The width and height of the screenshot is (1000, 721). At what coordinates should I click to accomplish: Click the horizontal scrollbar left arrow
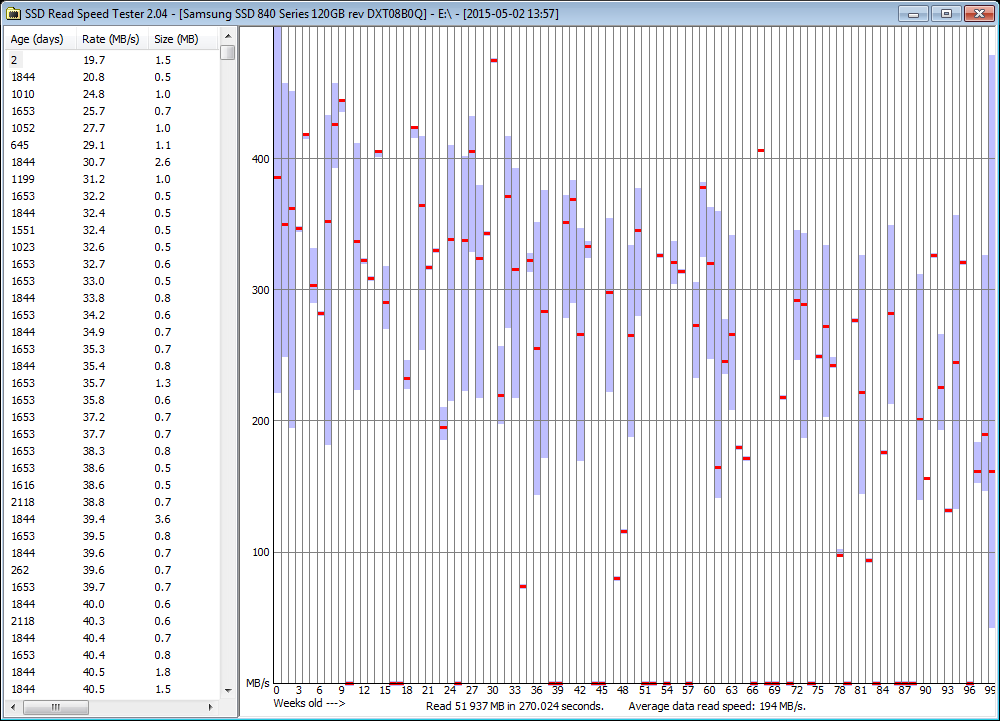14,708
